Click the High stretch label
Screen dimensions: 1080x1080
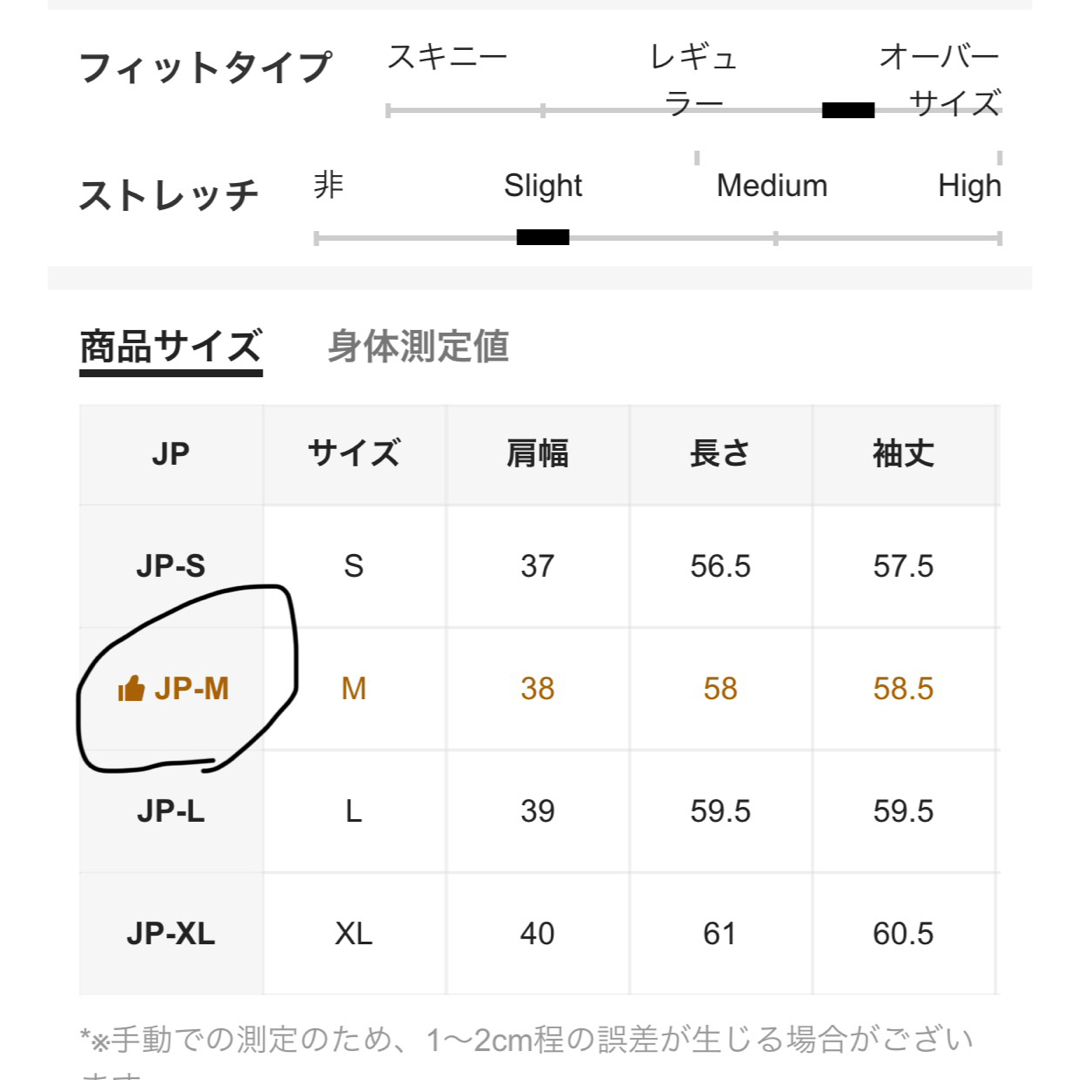tap(969, 186)
